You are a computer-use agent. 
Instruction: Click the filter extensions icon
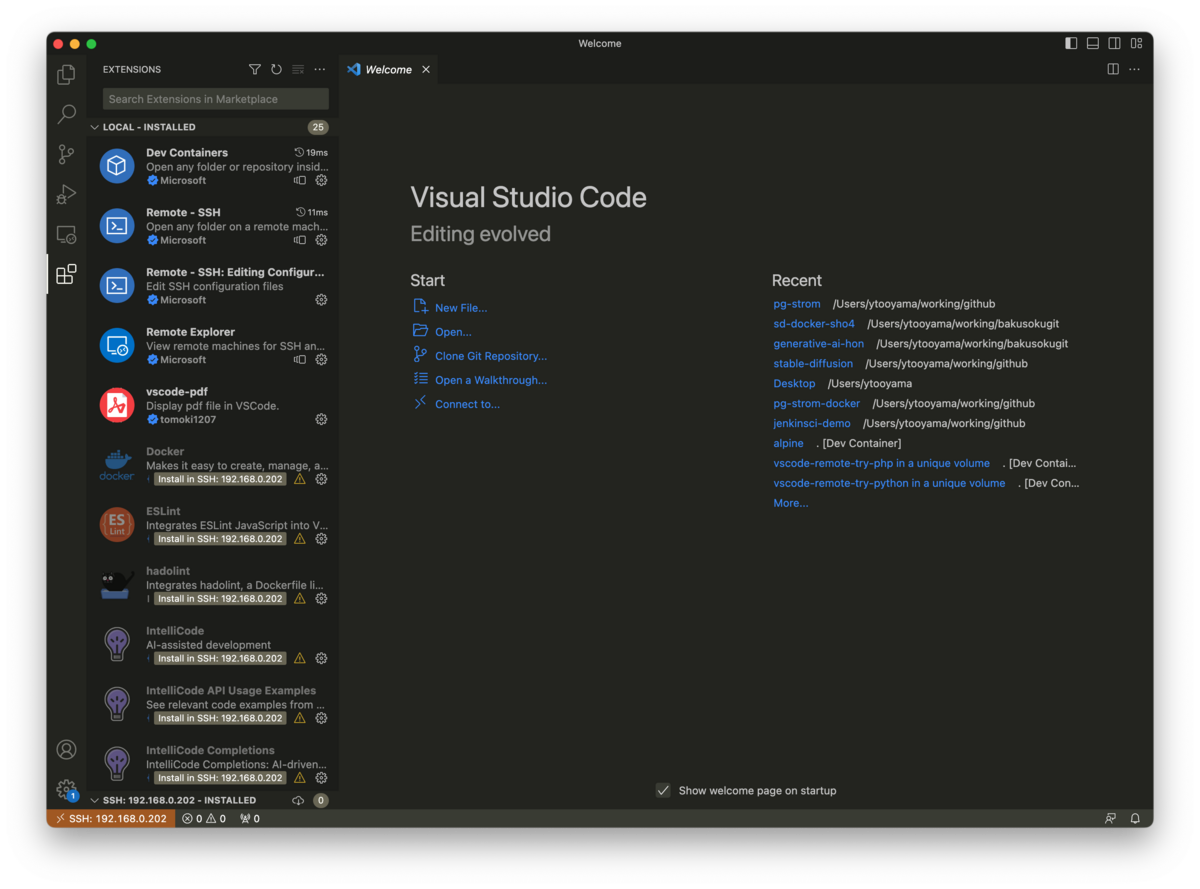click(x=255, y=69)
